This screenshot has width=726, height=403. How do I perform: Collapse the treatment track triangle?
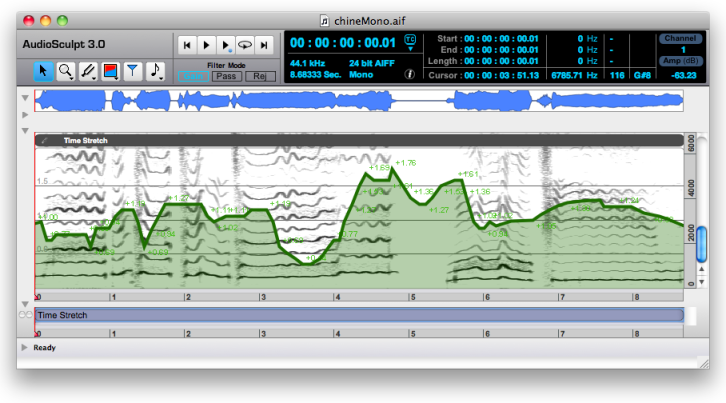click(25, 304)
